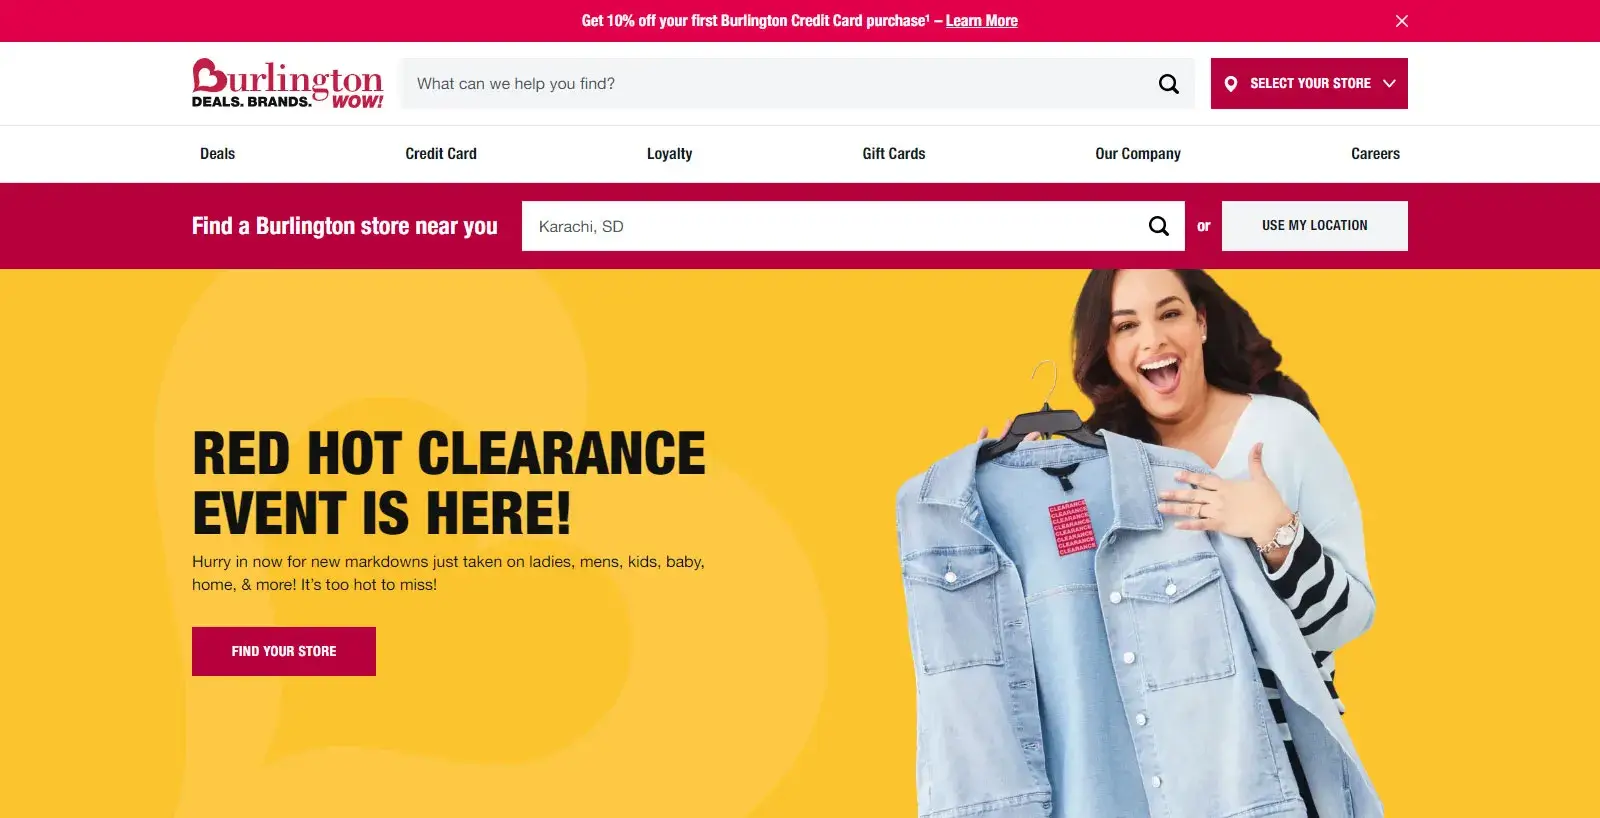Click the Learn More link

981,21
